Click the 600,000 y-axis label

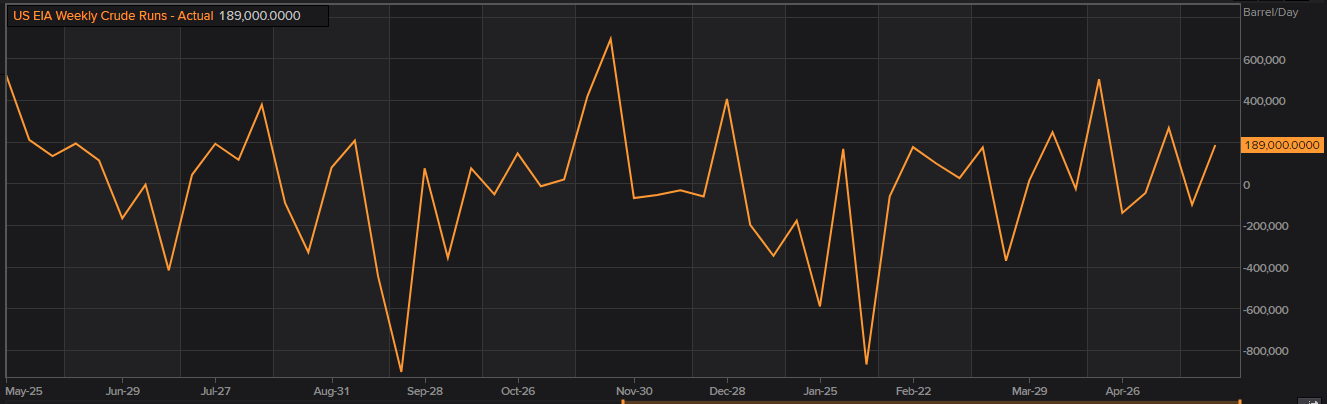(x=1264, y=60)
